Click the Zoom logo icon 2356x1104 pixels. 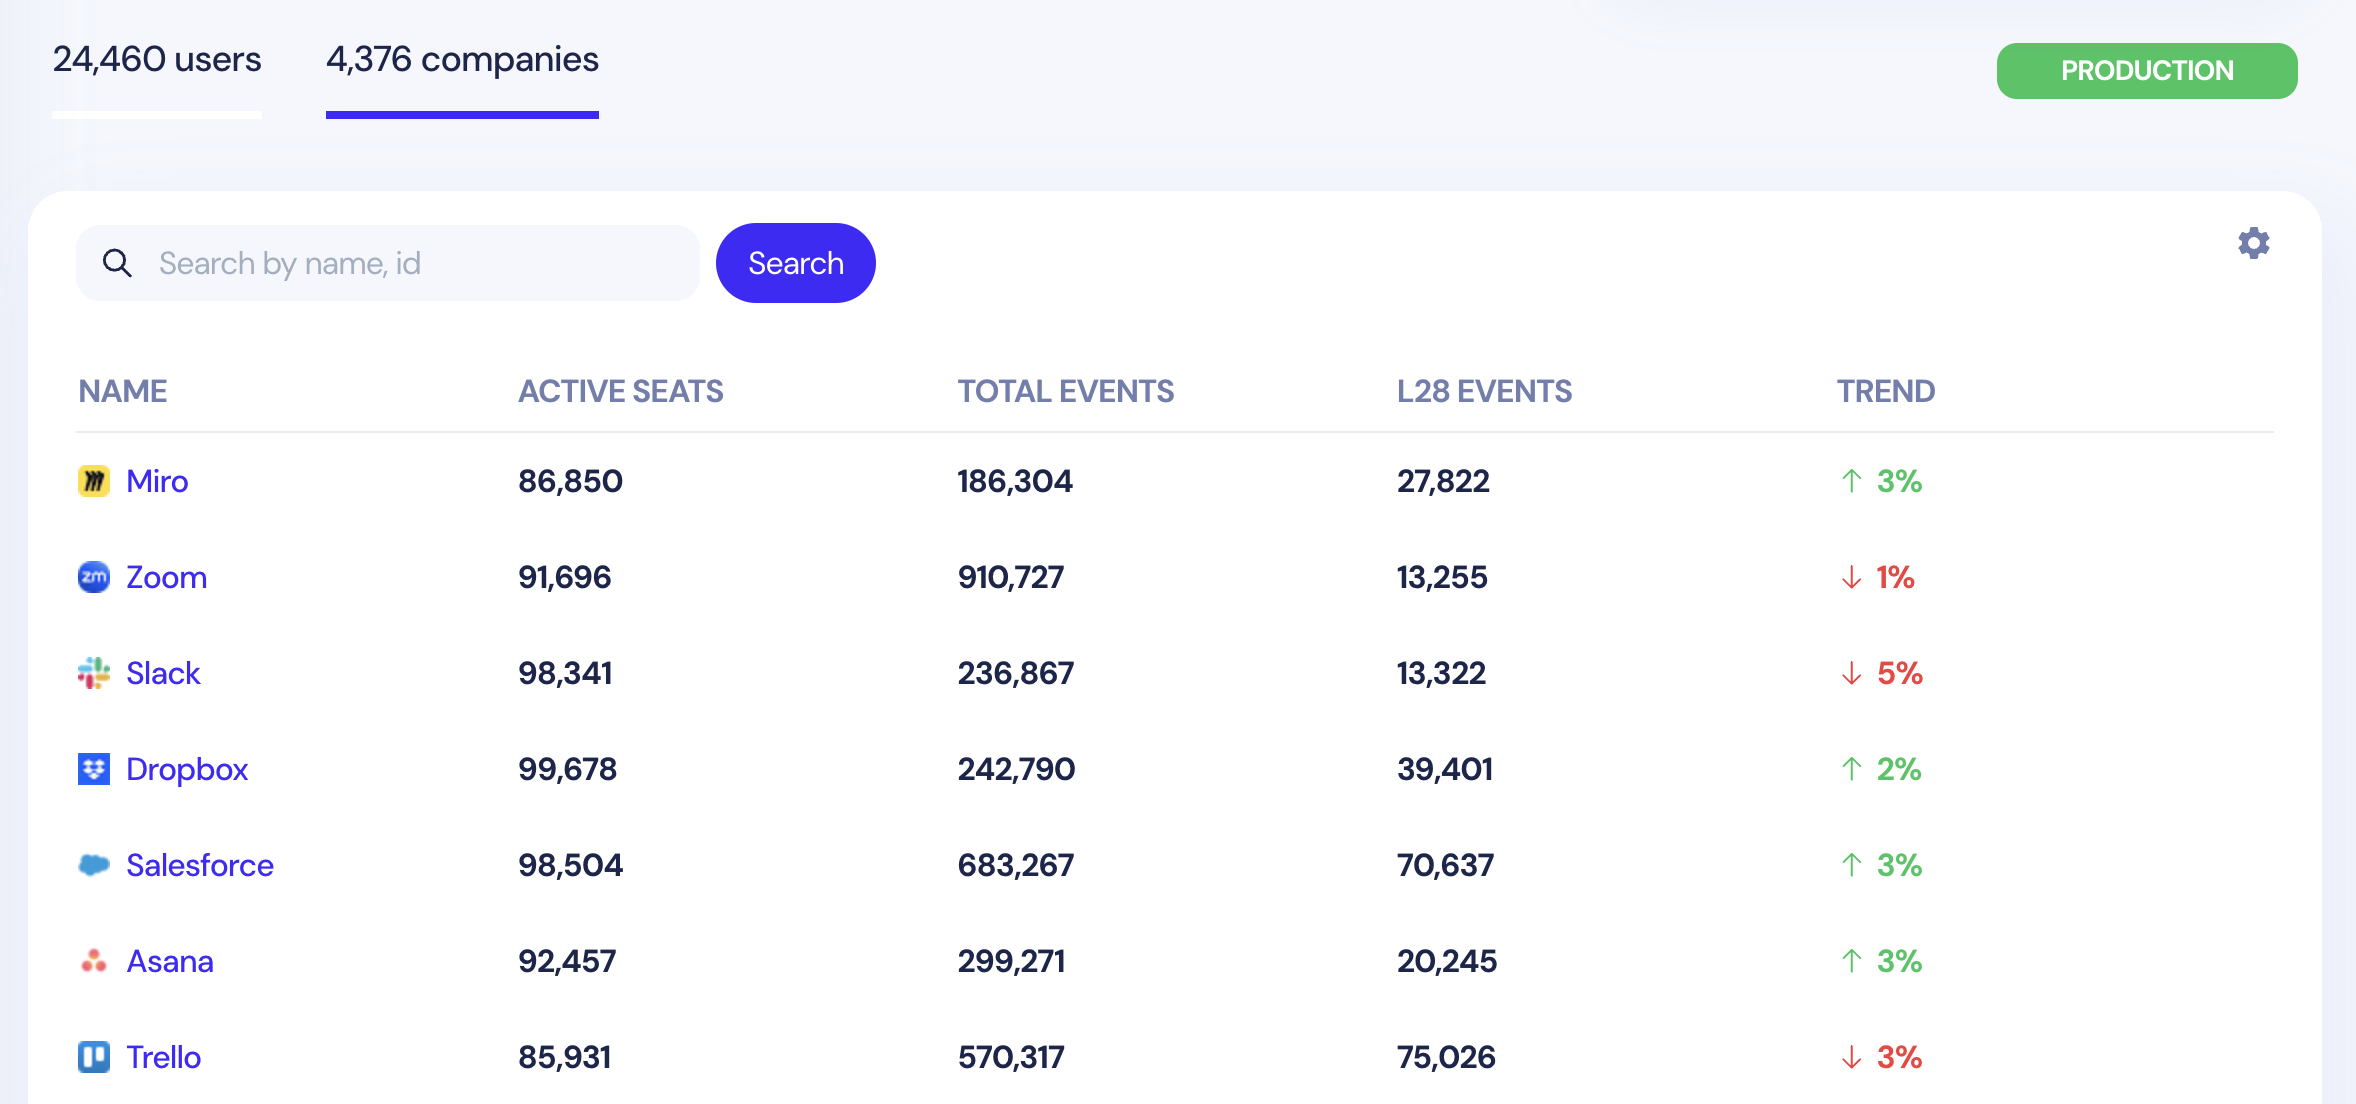click(93, 577)
